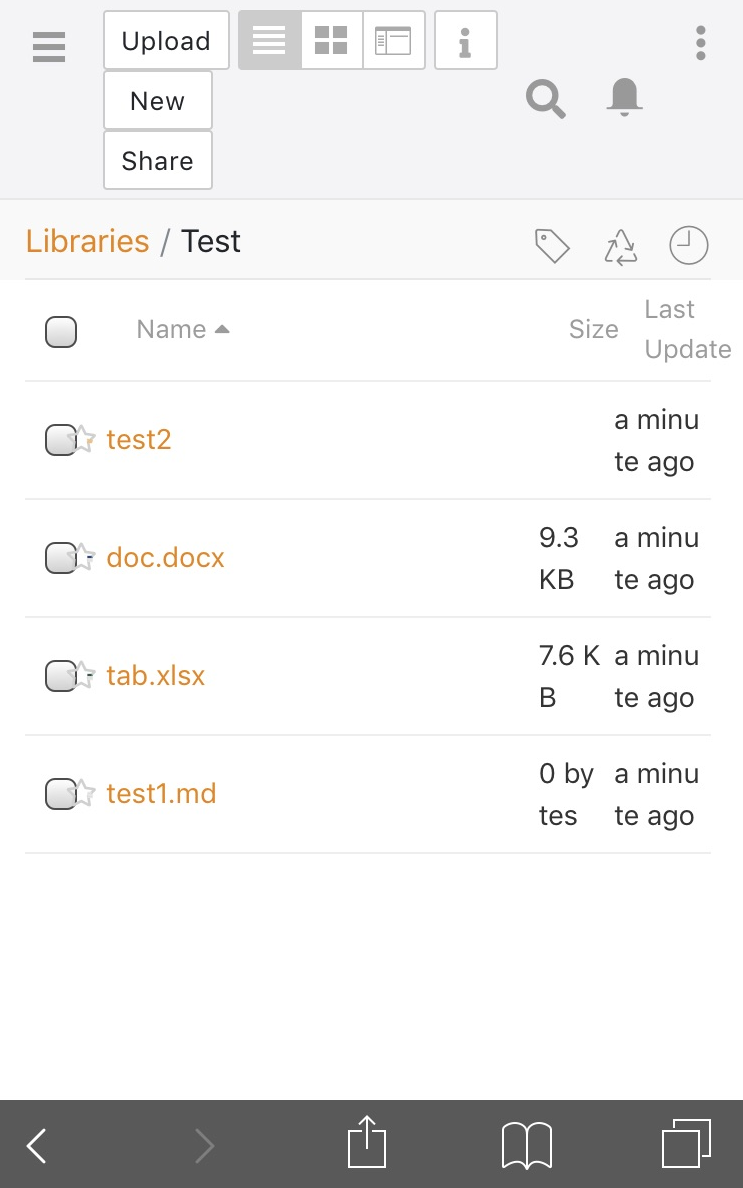Show library details info panel
Image resolution: width=743 pixels, height=1188 pixels.
click(465, 40)
